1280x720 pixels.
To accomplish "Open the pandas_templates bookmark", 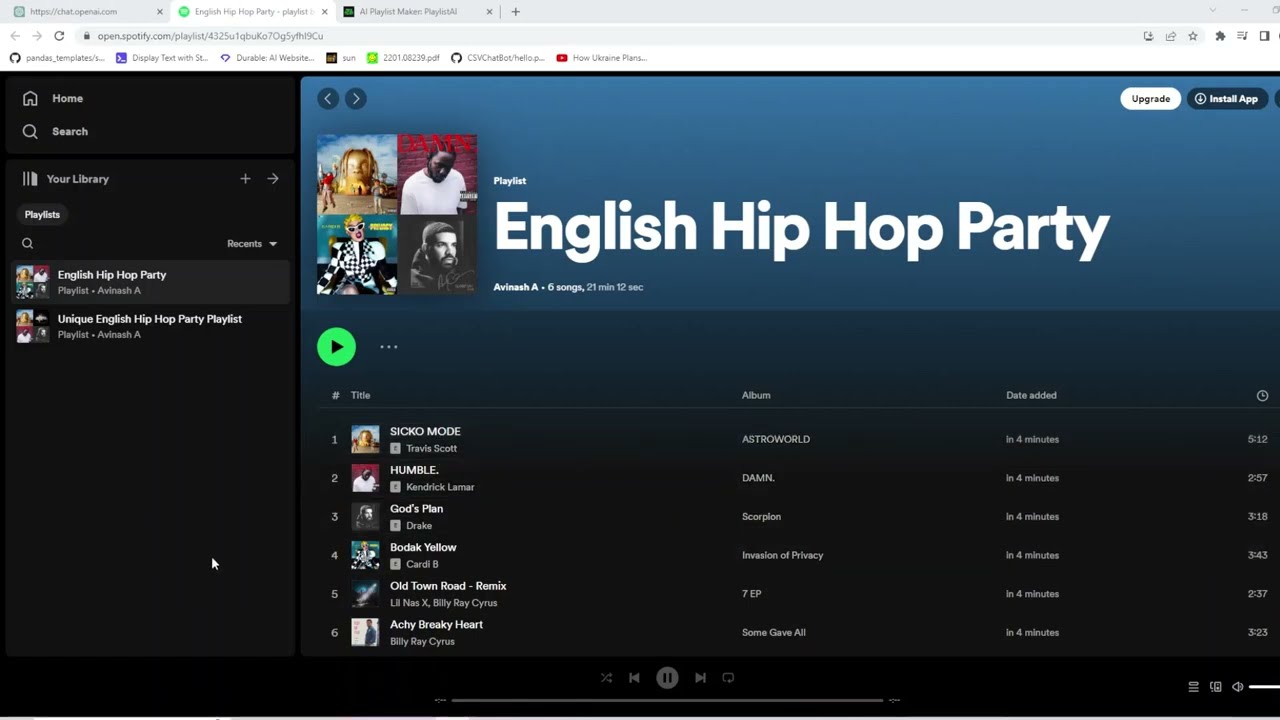I will [57, 58].
